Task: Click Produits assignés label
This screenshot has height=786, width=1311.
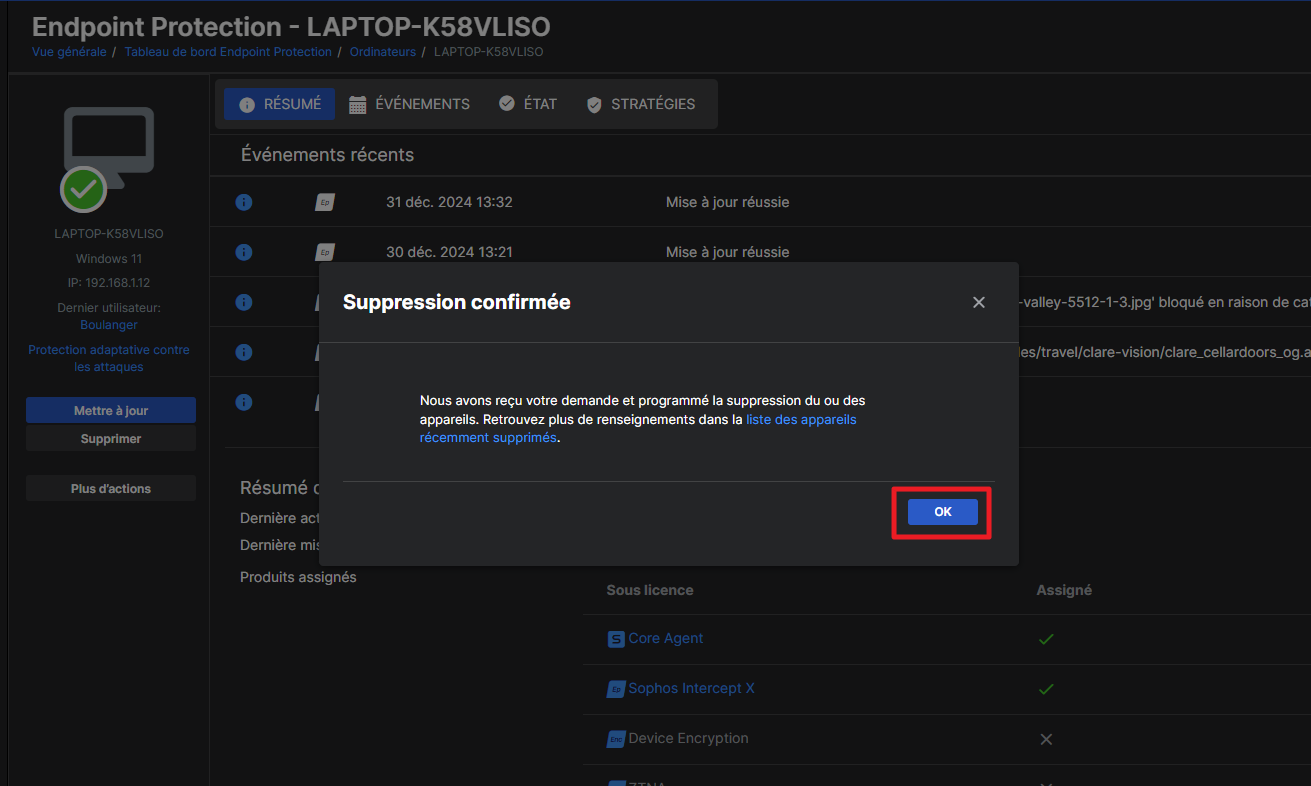Action: tap(298, 577)
